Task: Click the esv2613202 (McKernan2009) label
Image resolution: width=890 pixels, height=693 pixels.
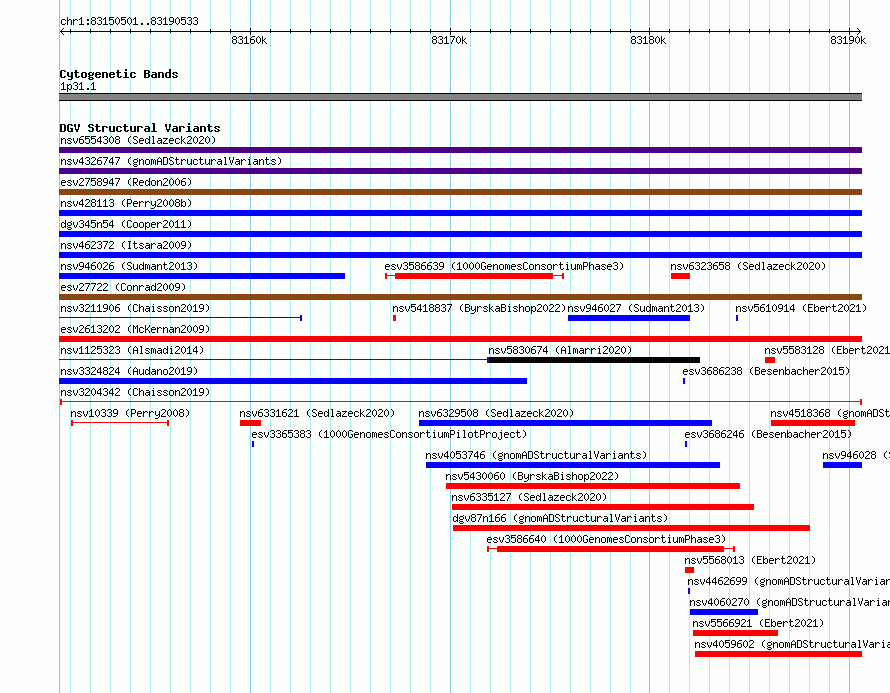Action: (135, 329)
